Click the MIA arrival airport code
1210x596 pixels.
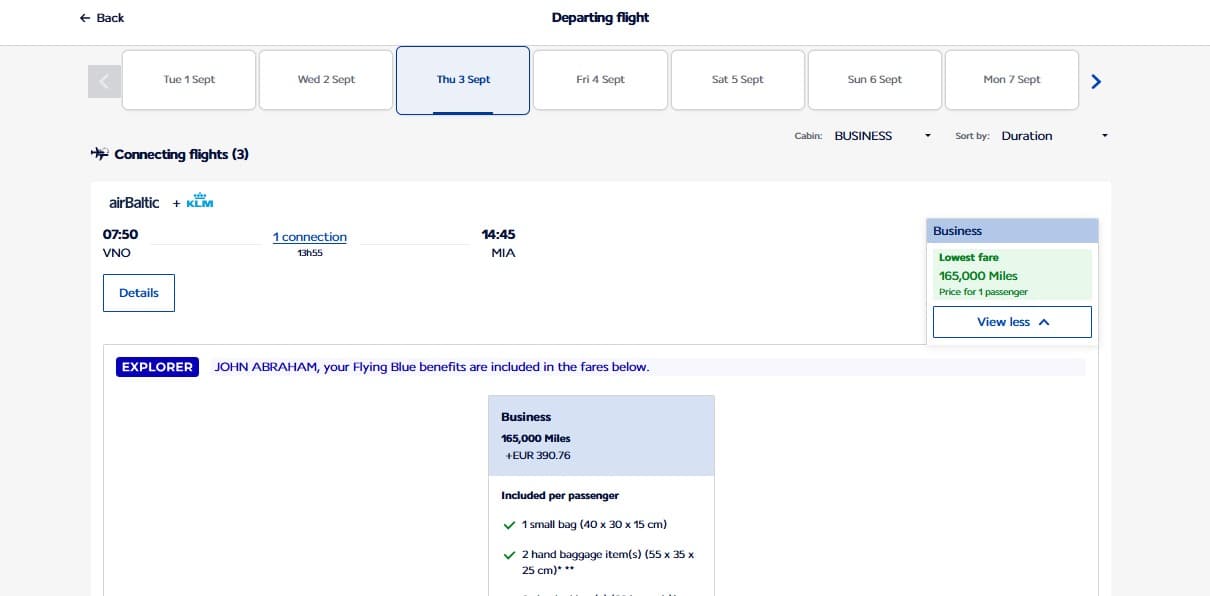coord(503,253)
